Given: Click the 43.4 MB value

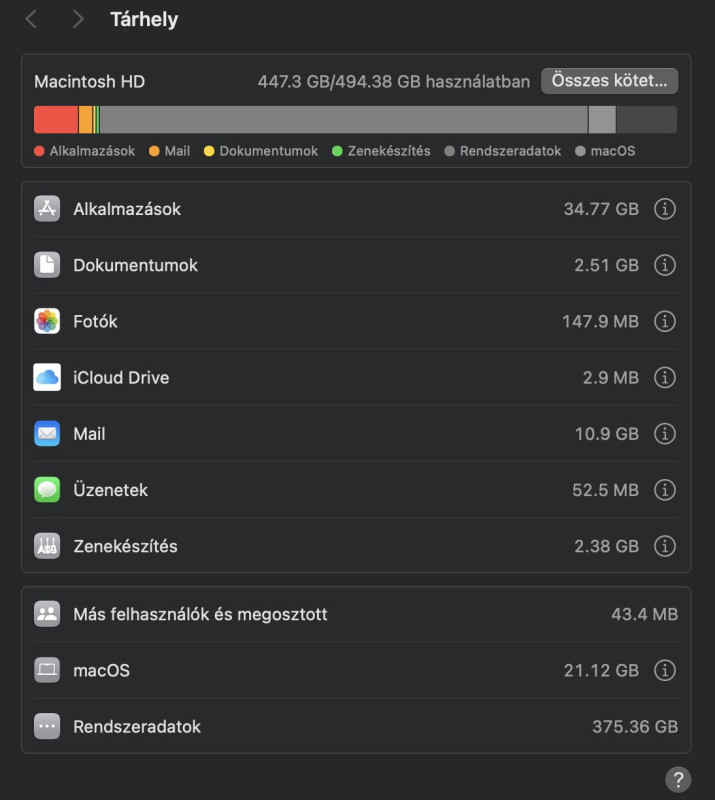Looking at the screenshot, I should 645,614.
